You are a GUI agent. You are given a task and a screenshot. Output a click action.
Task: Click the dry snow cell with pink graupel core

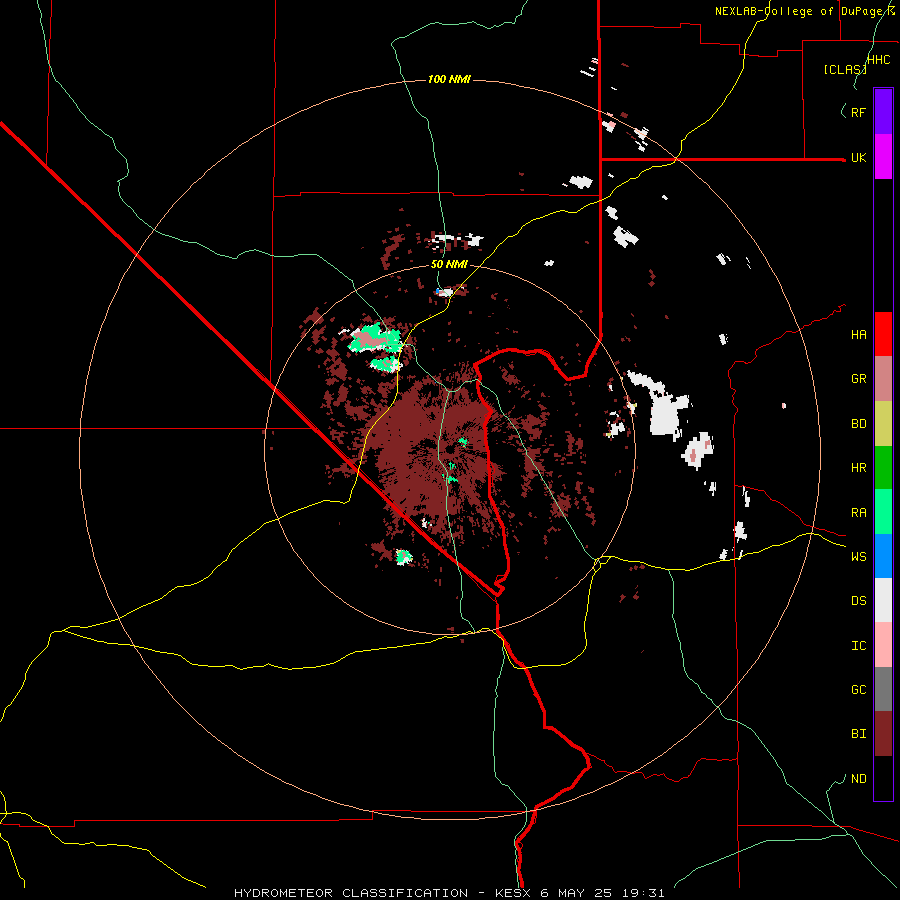pyautogui.click(x=698, y=451)
